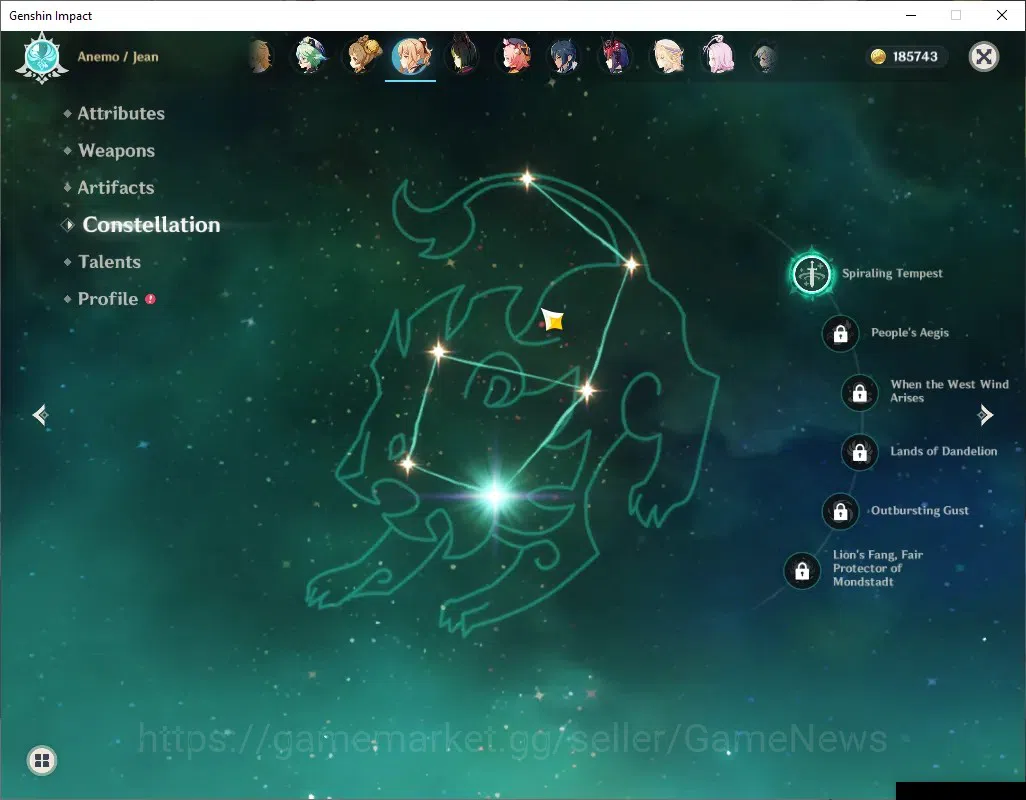This screenshot has height=800, width=1026.
Task: Open the four-square grid menu icon
Action: tap(42, 760)
